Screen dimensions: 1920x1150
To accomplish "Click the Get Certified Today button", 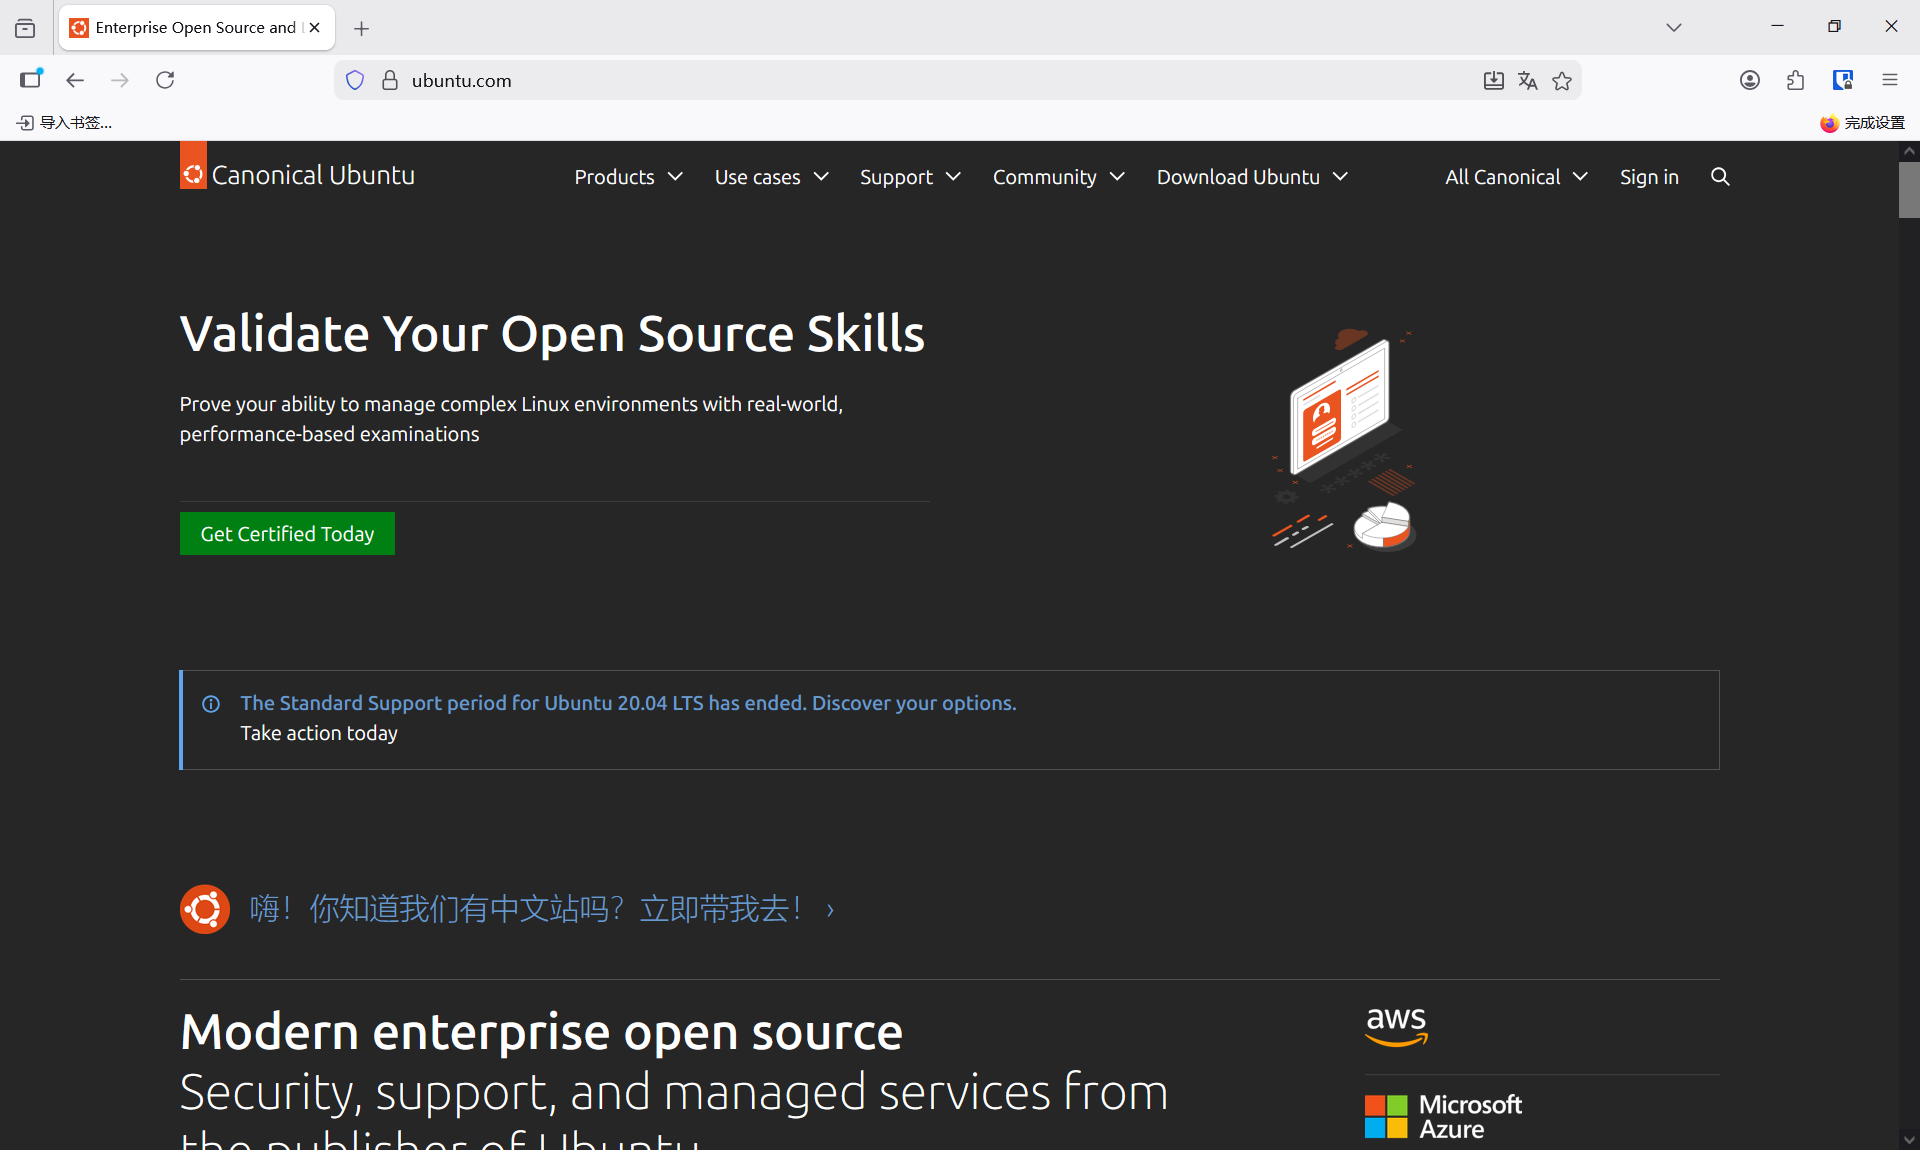I will [287, 534].
